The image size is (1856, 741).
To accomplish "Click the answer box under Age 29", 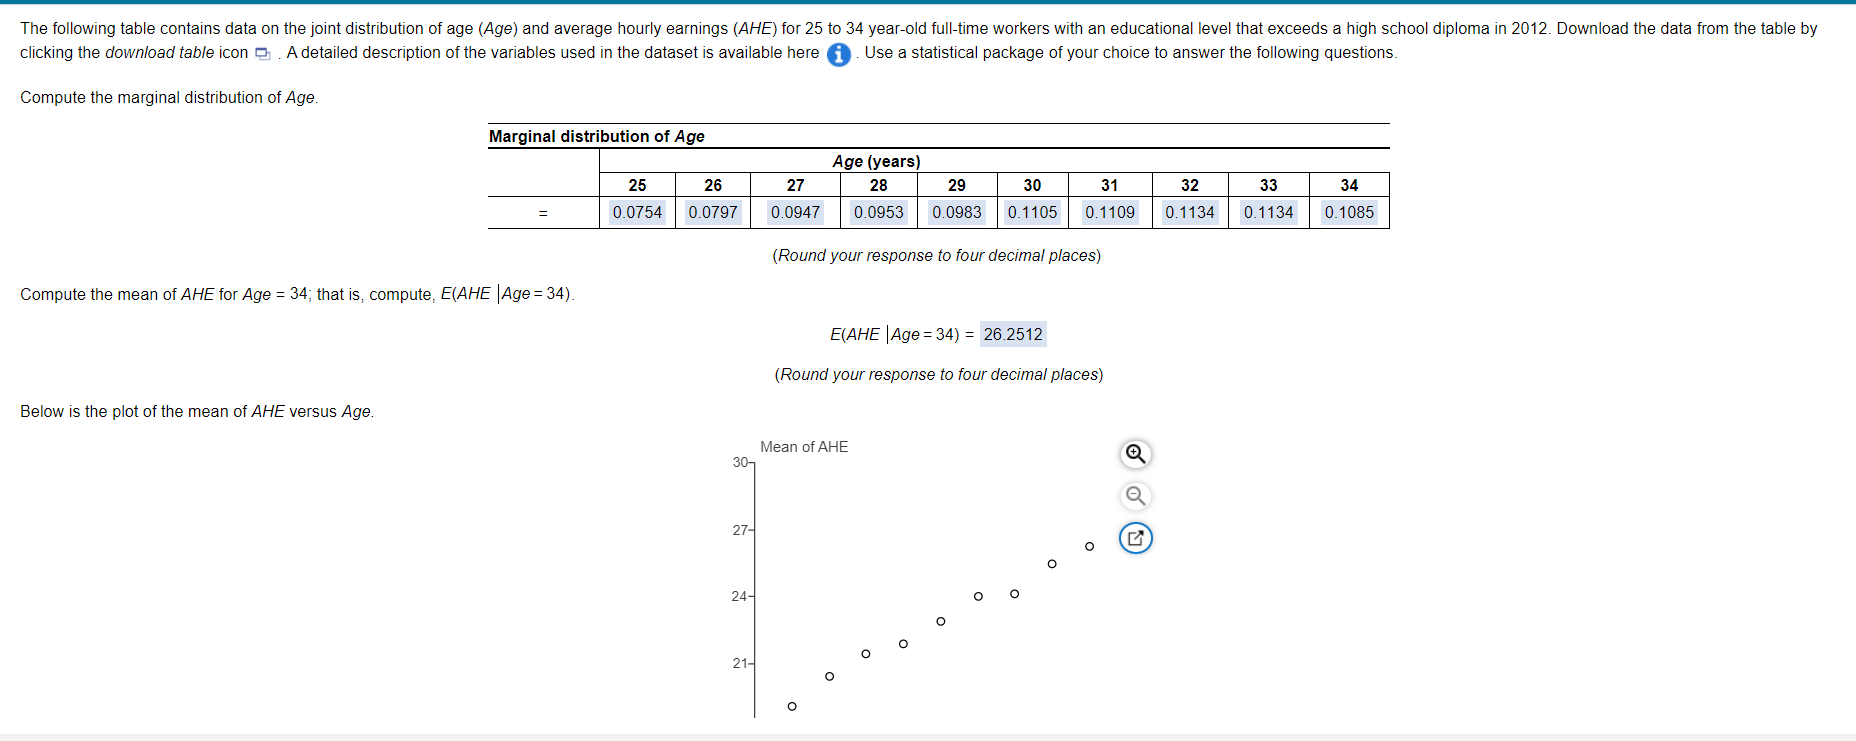I will click(x=956, y=212).
